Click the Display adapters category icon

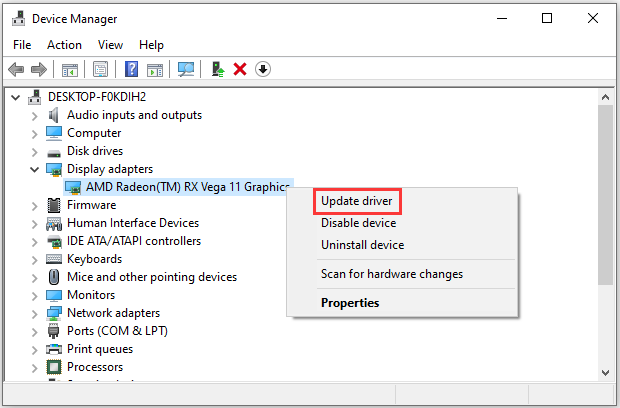[x=54, y=170]
